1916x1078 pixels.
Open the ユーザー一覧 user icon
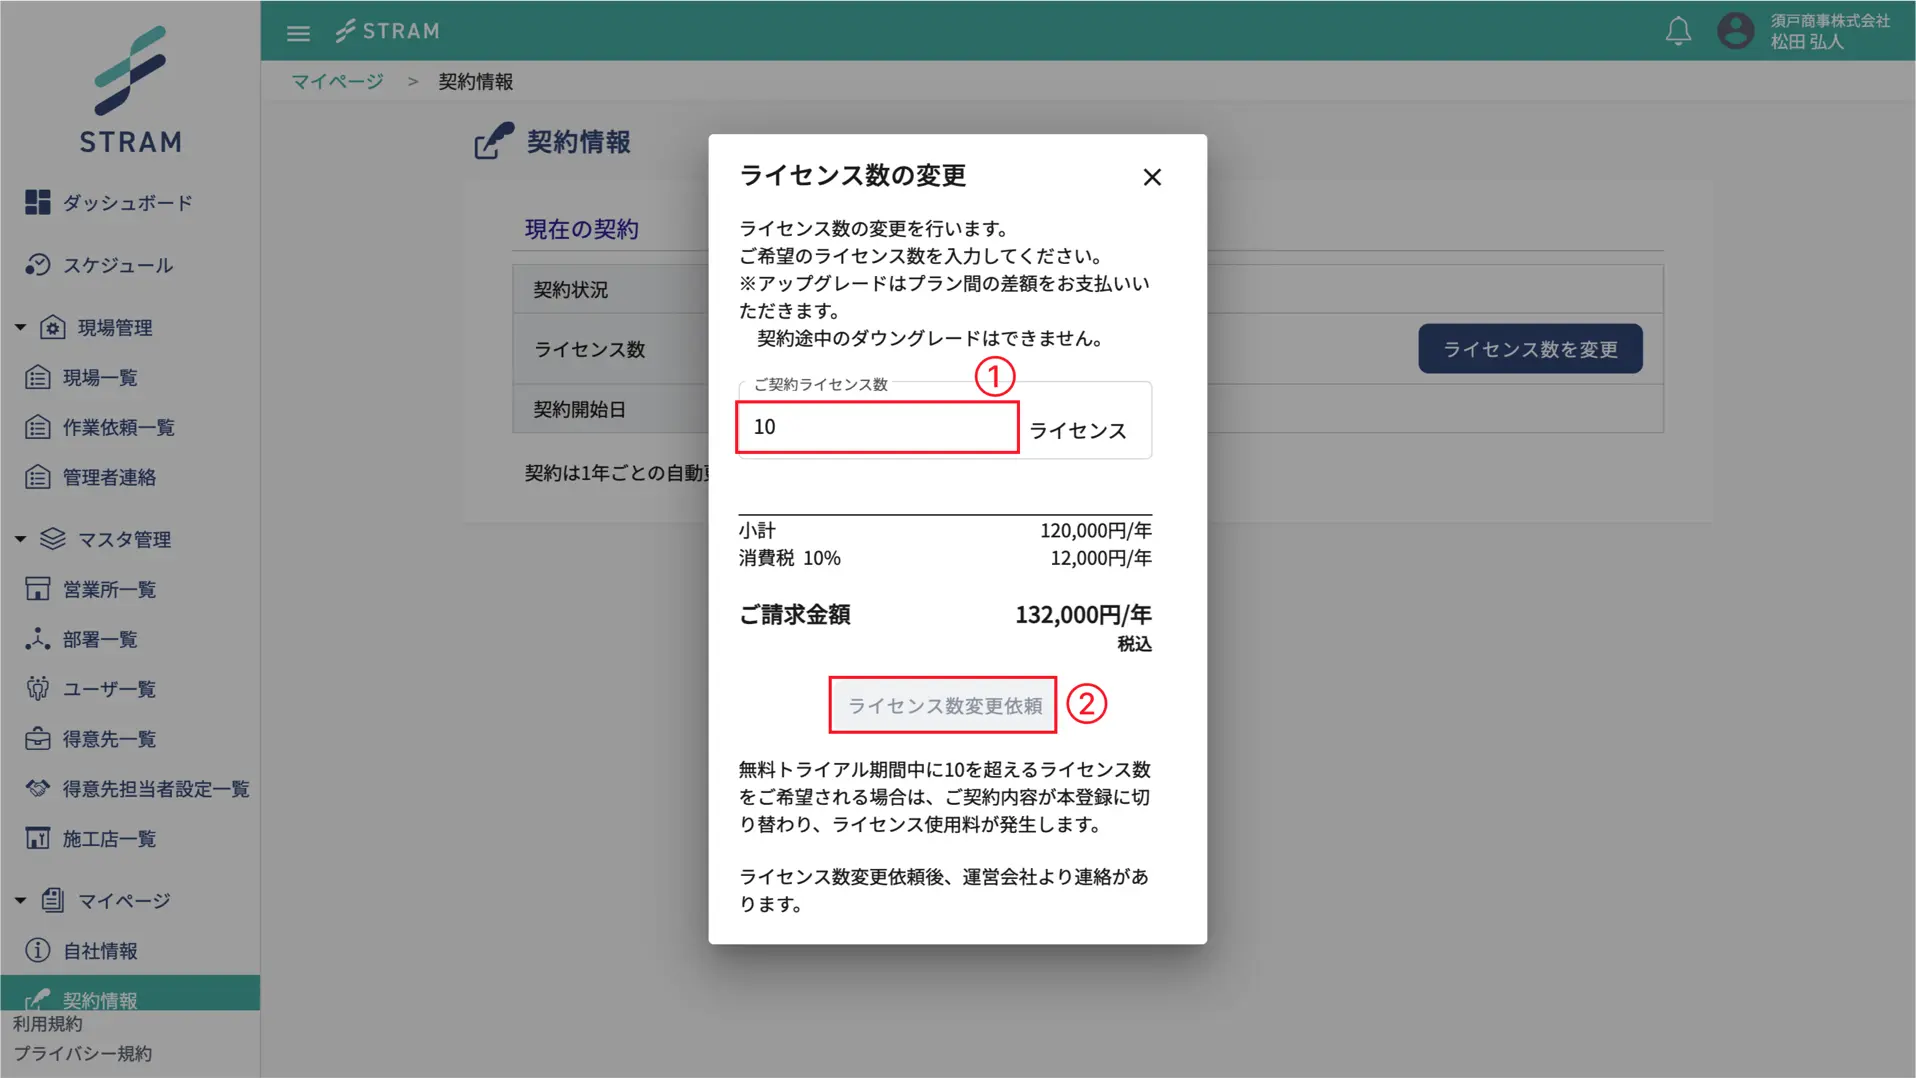click(x=37, y=688)
